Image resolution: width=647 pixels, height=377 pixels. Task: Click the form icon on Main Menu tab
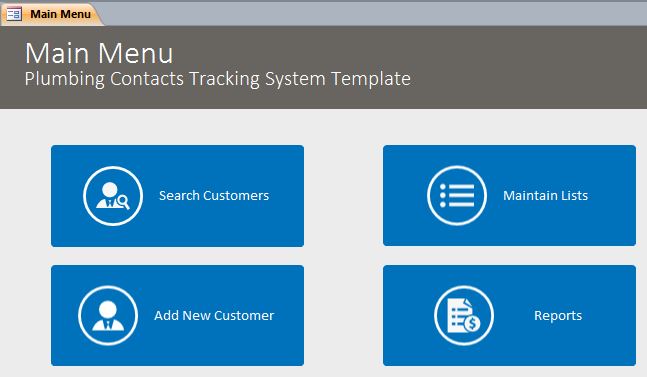[x=14, y=14]
